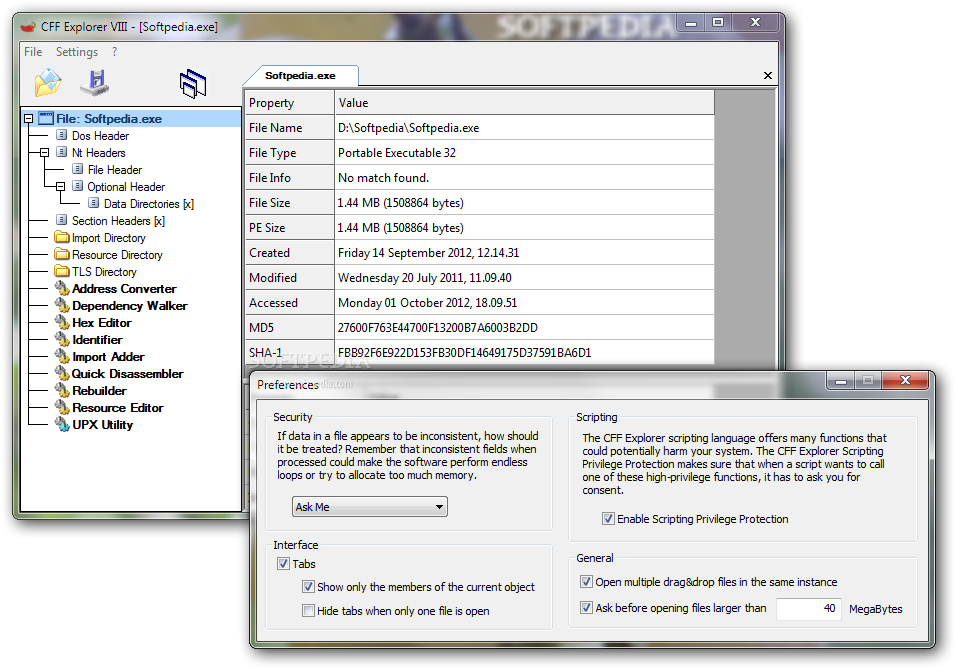Select Hex Editor label in the tree
Image resolution: width=956 pixels, height=669 pixels.
coord(102,323)
